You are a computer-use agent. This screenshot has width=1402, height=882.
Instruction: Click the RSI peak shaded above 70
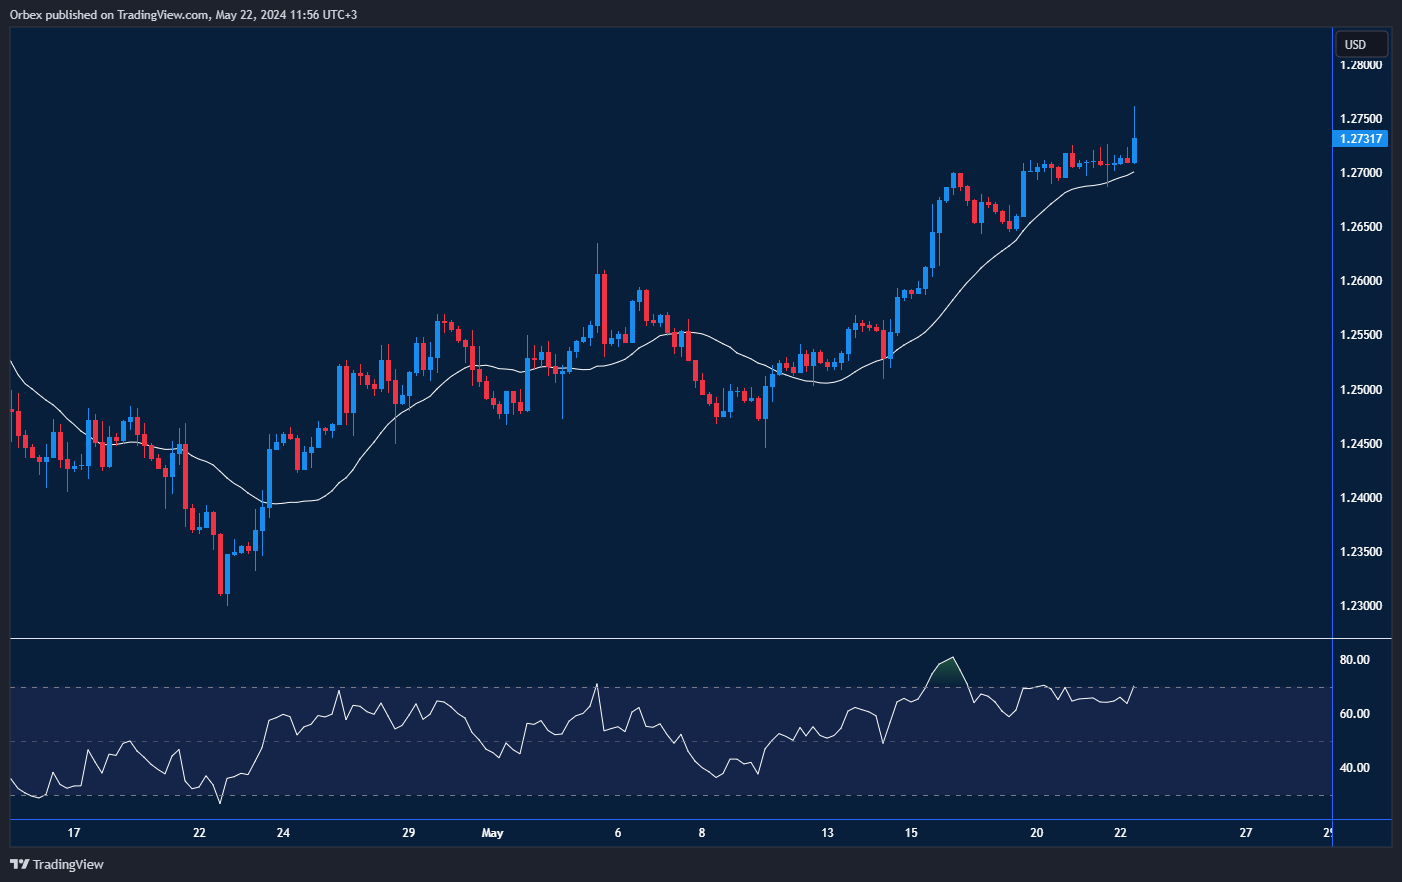pos(946,668)
